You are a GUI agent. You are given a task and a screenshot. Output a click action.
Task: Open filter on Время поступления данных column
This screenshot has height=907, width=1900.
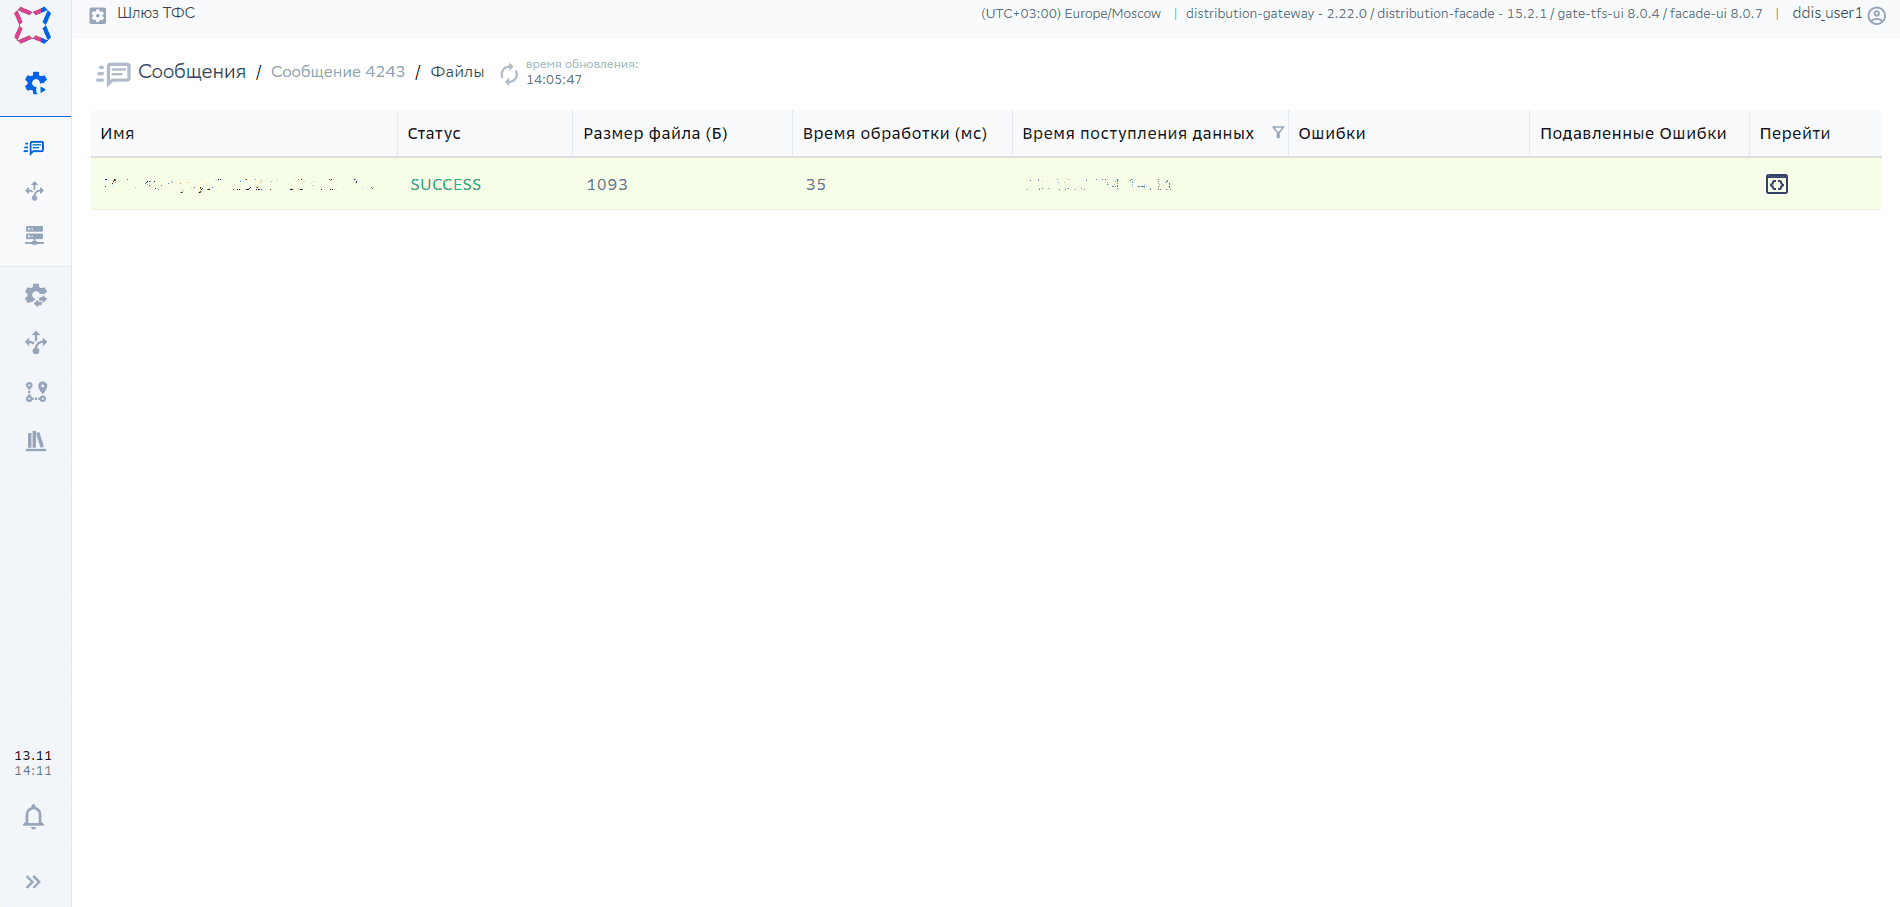tap(1277, 133)
